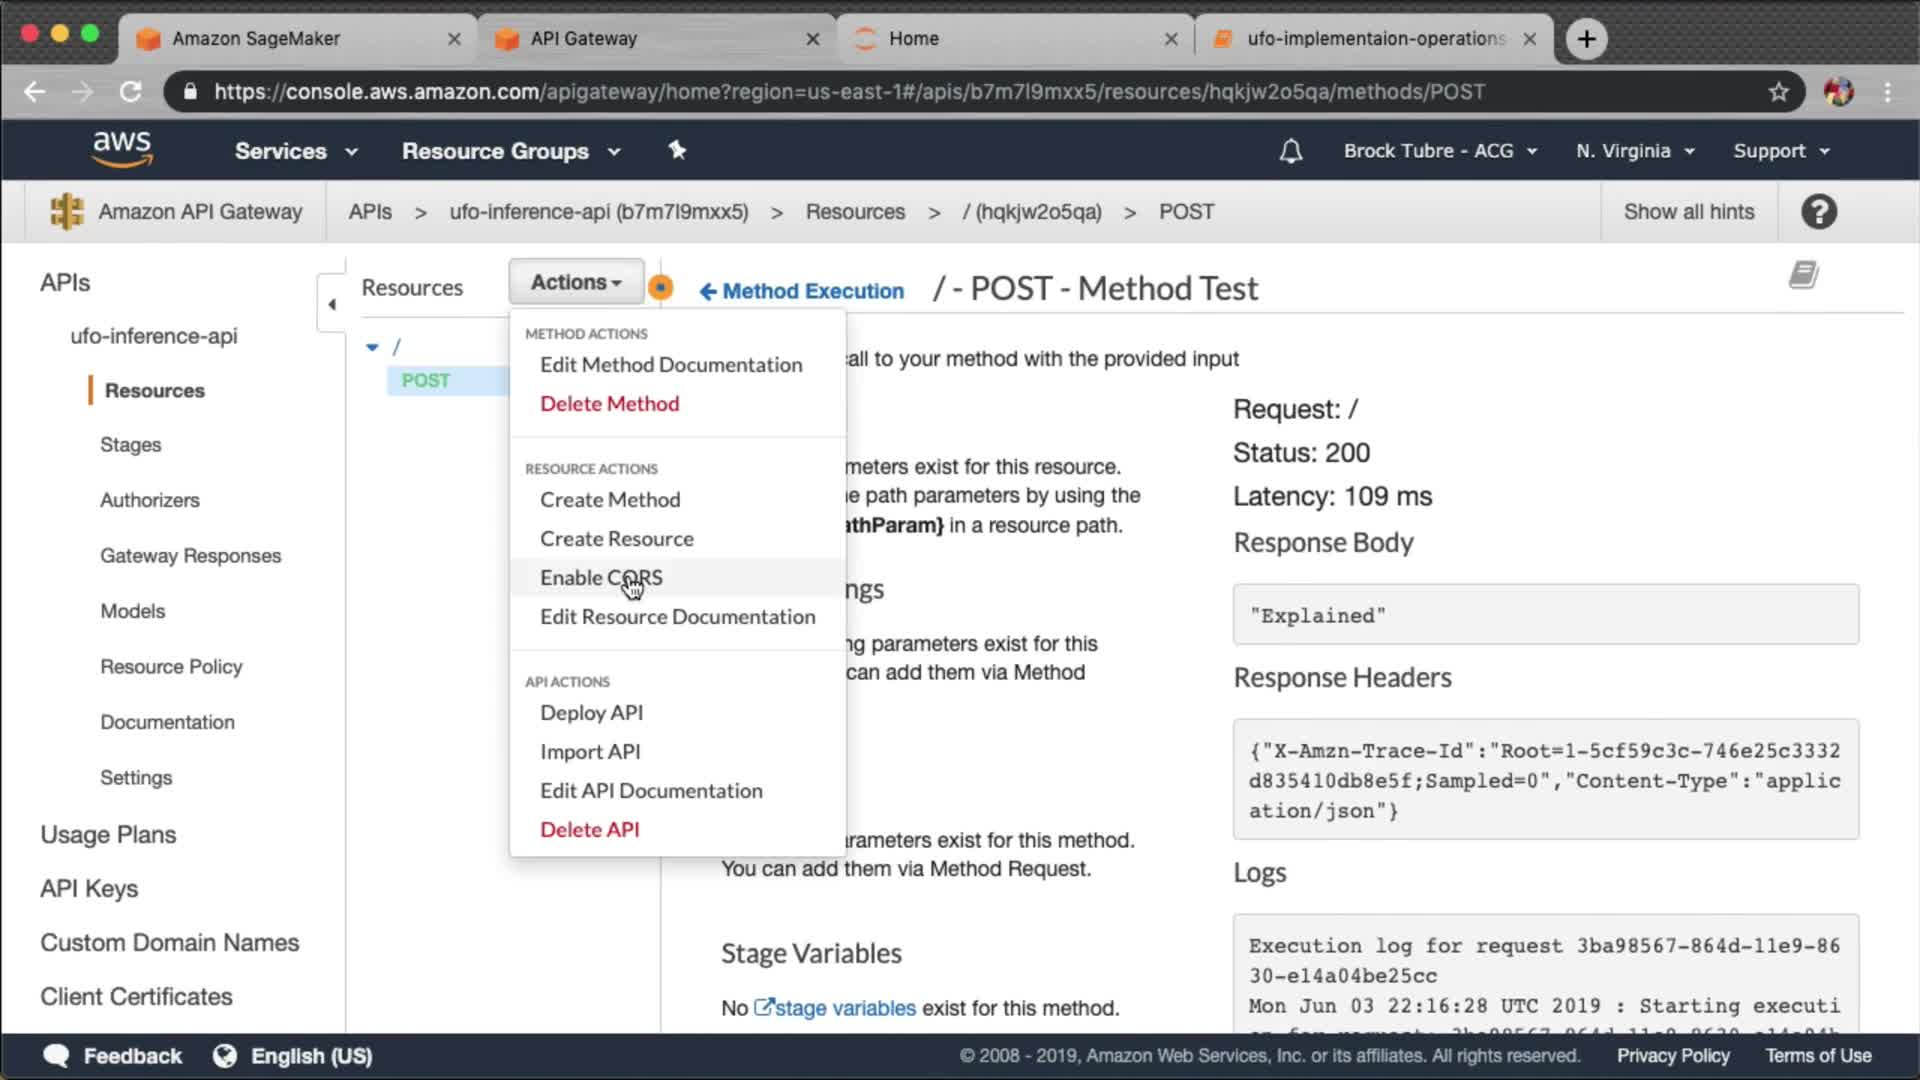1920x1080 pixels.
Task: Reload the browser page
Action: pos(130,92)
